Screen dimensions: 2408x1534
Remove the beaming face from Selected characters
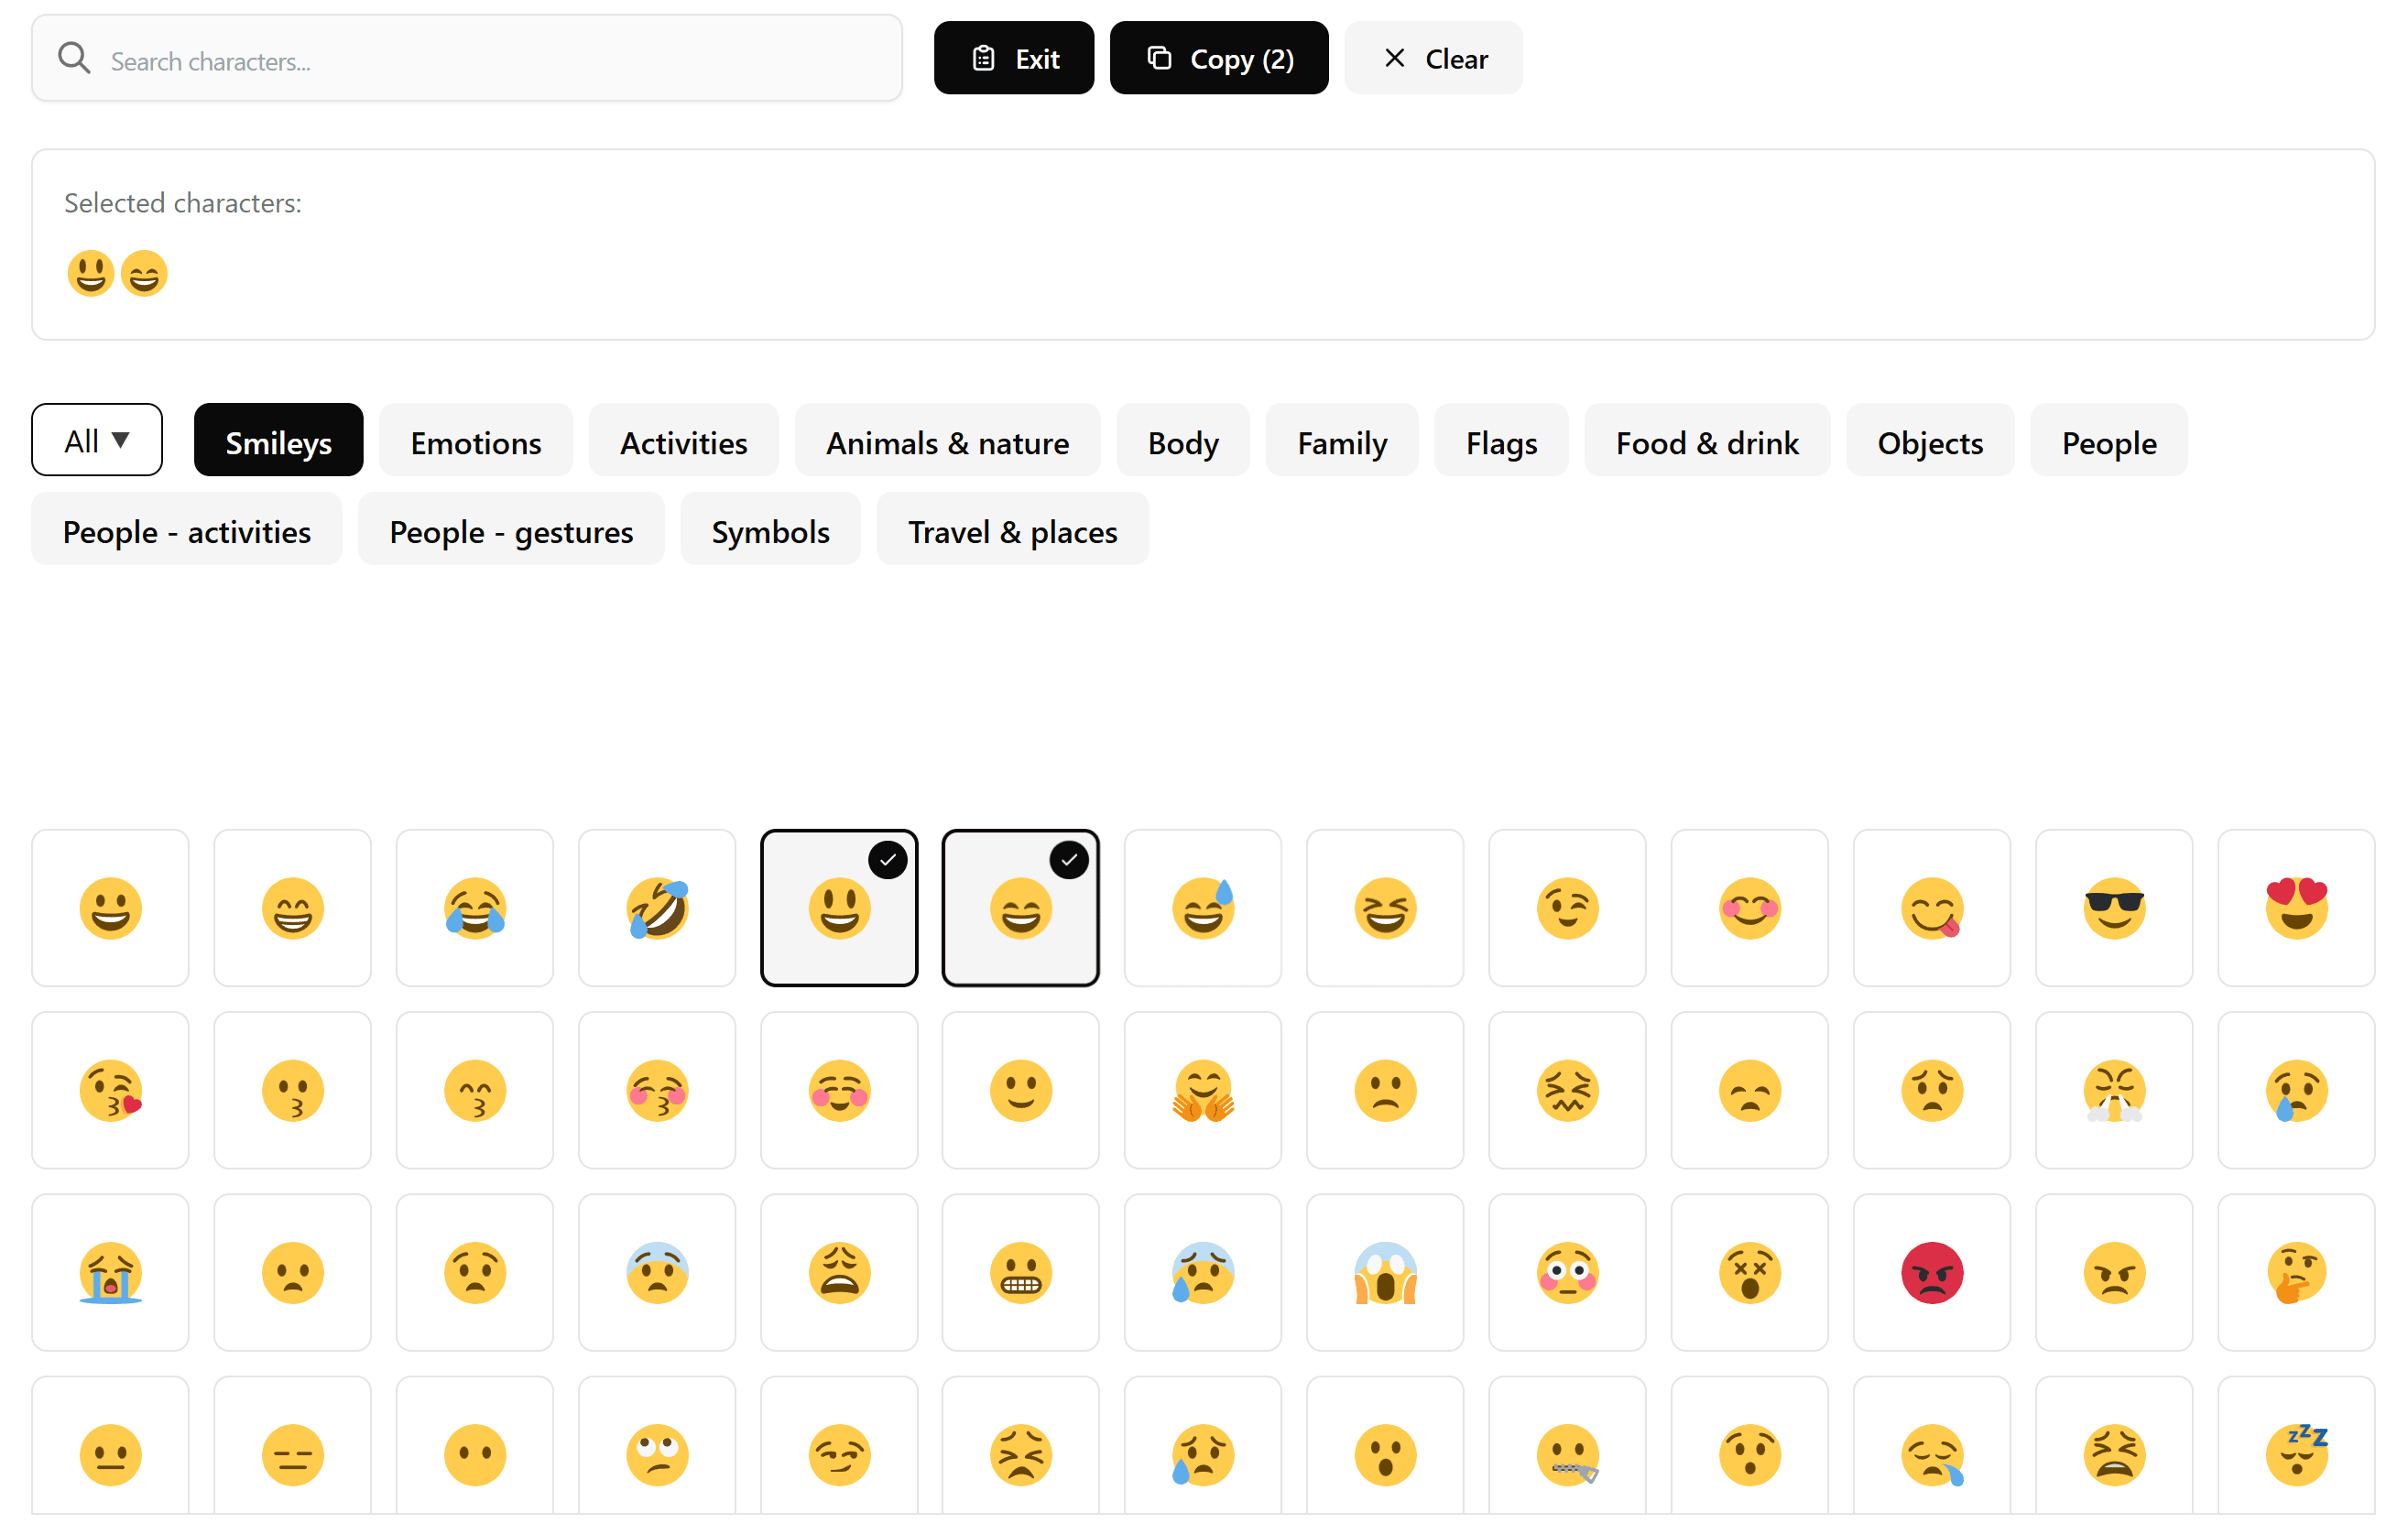point(144,272)
